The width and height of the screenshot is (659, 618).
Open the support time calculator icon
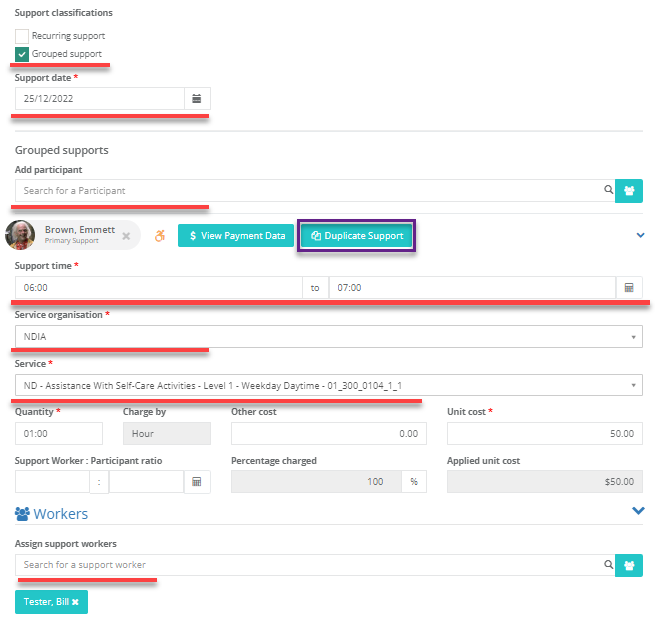[629, 288]
